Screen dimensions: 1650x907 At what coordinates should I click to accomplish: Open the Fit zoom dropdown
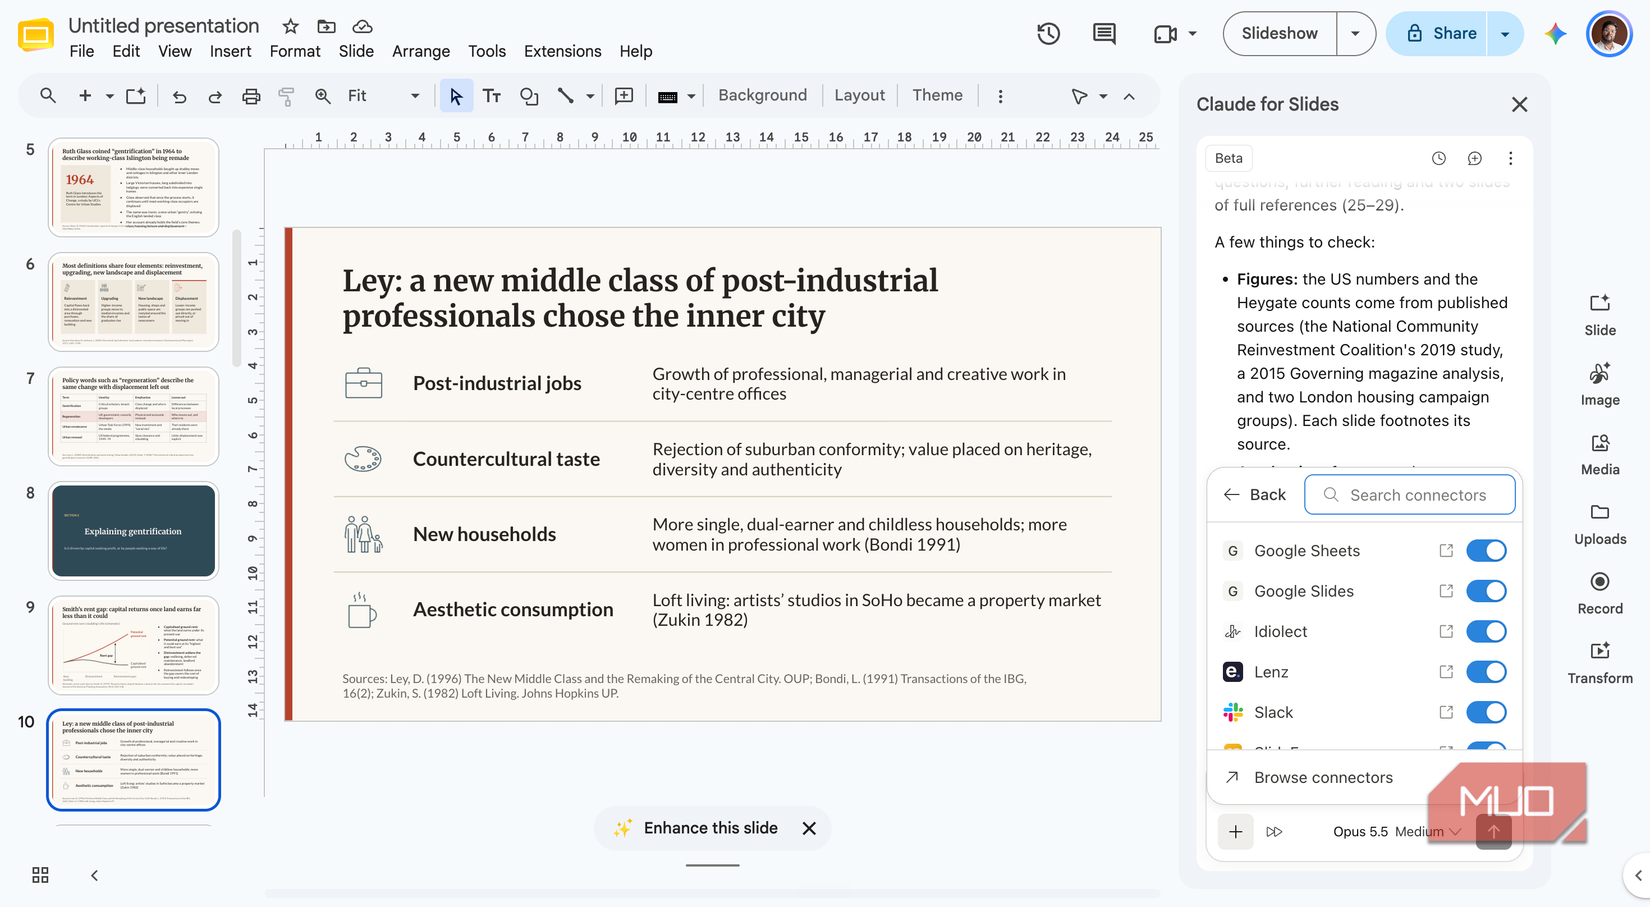(x=383, y=96)
